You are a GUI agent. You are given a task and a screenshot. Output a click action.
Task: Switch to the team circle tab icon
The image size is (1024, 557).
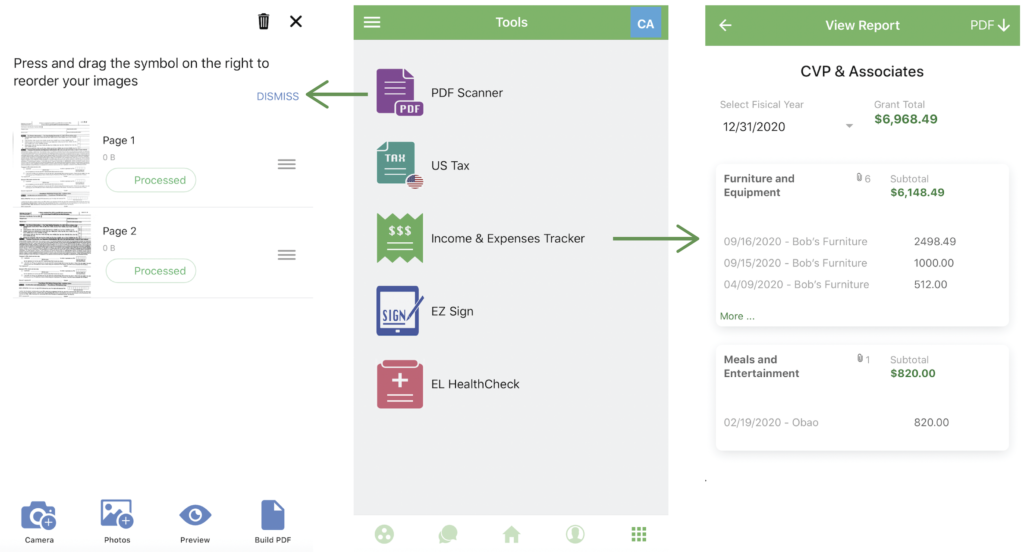coord(385,534)
